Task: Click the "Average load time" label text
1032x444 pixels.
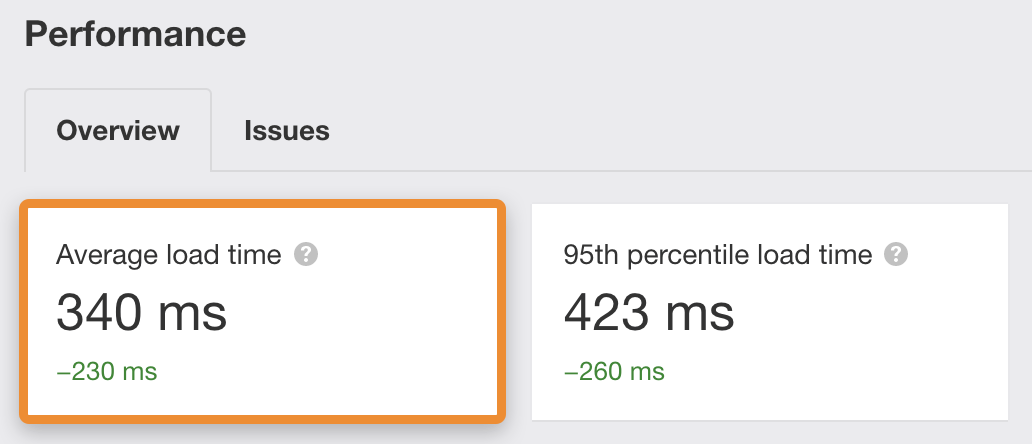Action: coord(168,255)
